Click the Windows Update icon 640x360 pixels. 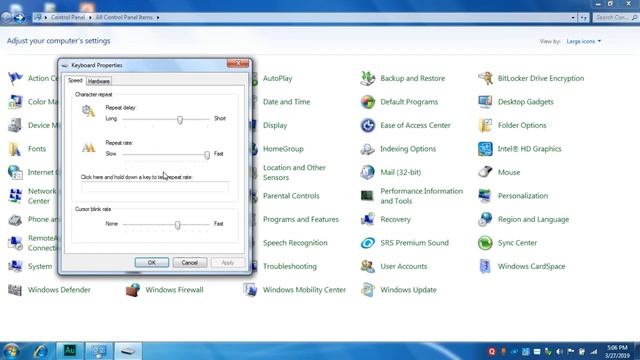point(368,290)
